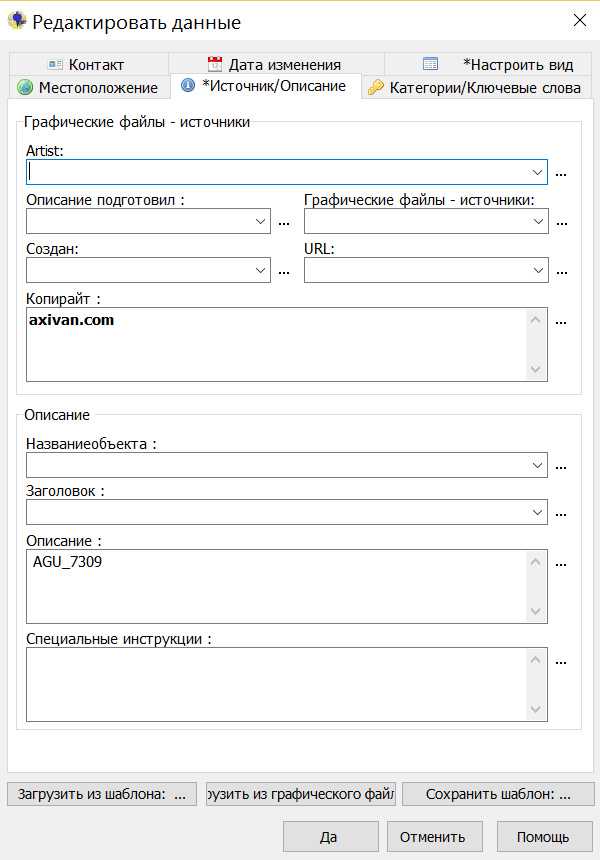Click ellipsis next to Описание подготовил field
The width and height of the screenshot is (600, 860).
284,222
